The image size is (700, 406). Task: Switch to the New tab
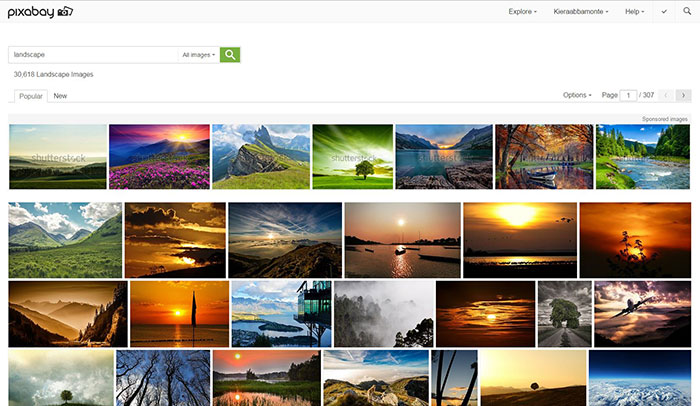click(60, 96)
